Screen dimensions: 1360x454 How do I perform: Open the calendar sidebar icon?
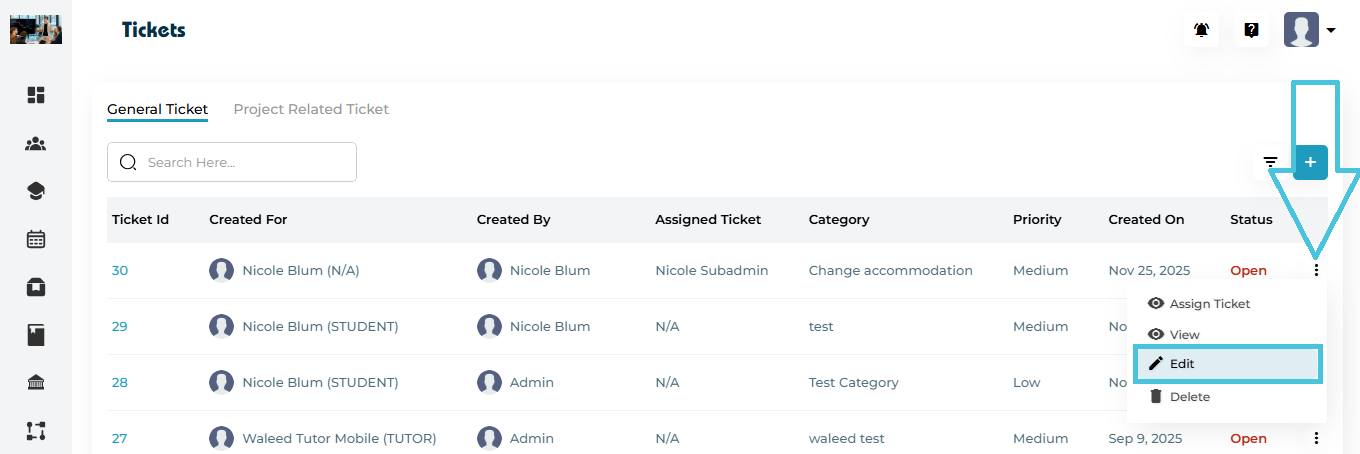pyautogui.click(x=36, y=239)
